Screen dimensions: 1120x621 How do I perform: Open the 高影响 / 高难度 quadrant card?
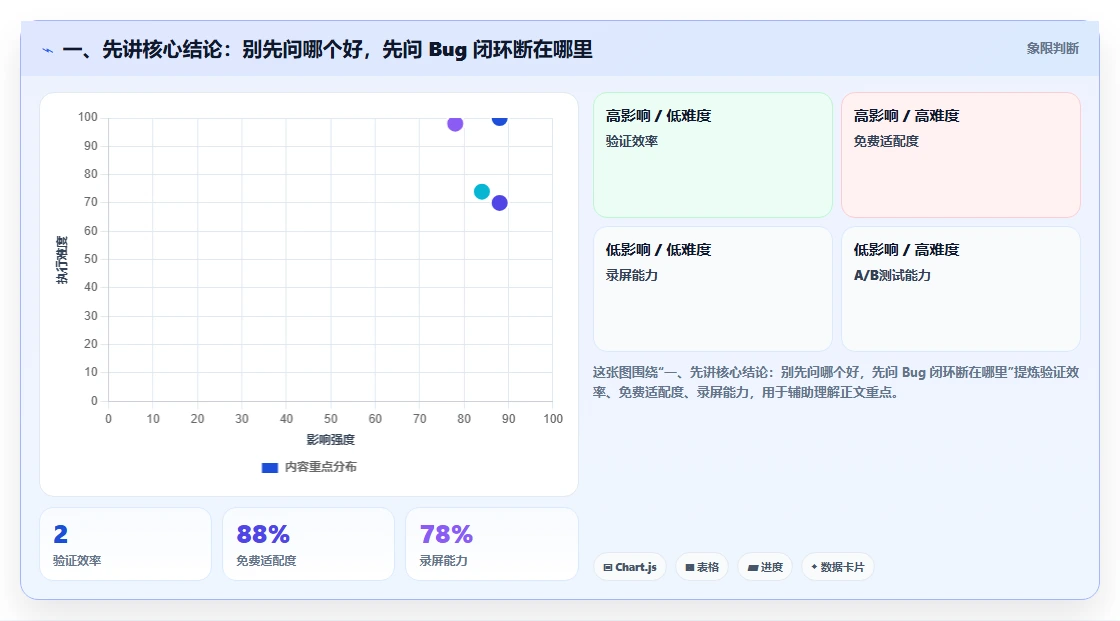point(961,154)
